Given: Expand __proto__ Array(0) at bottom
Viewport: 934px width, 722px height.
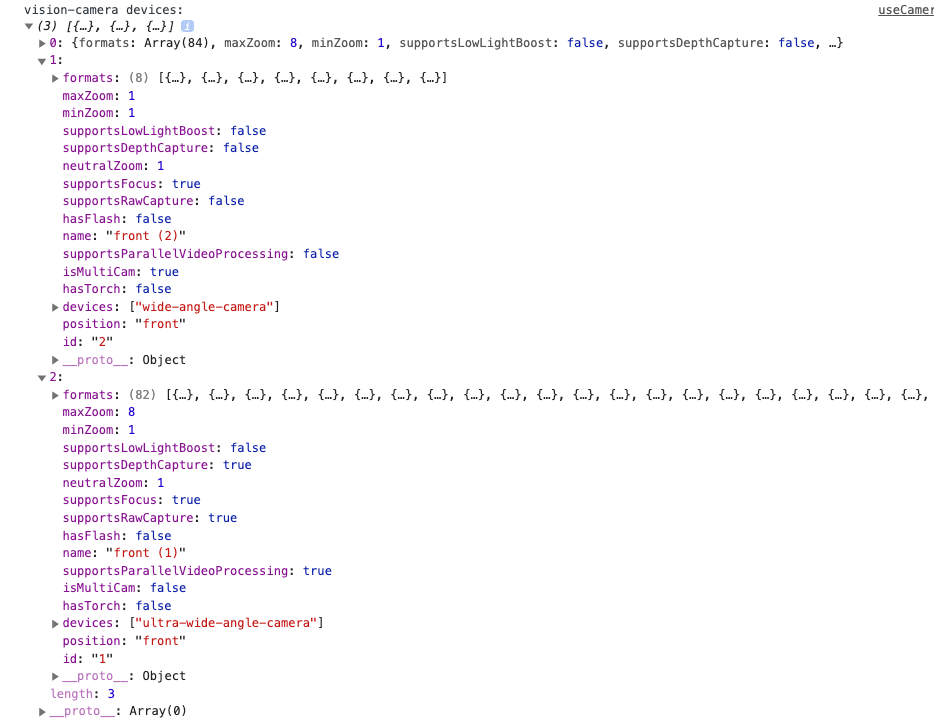Looking at the screenshot, I should pyautogui.click(x=42, y=712).
